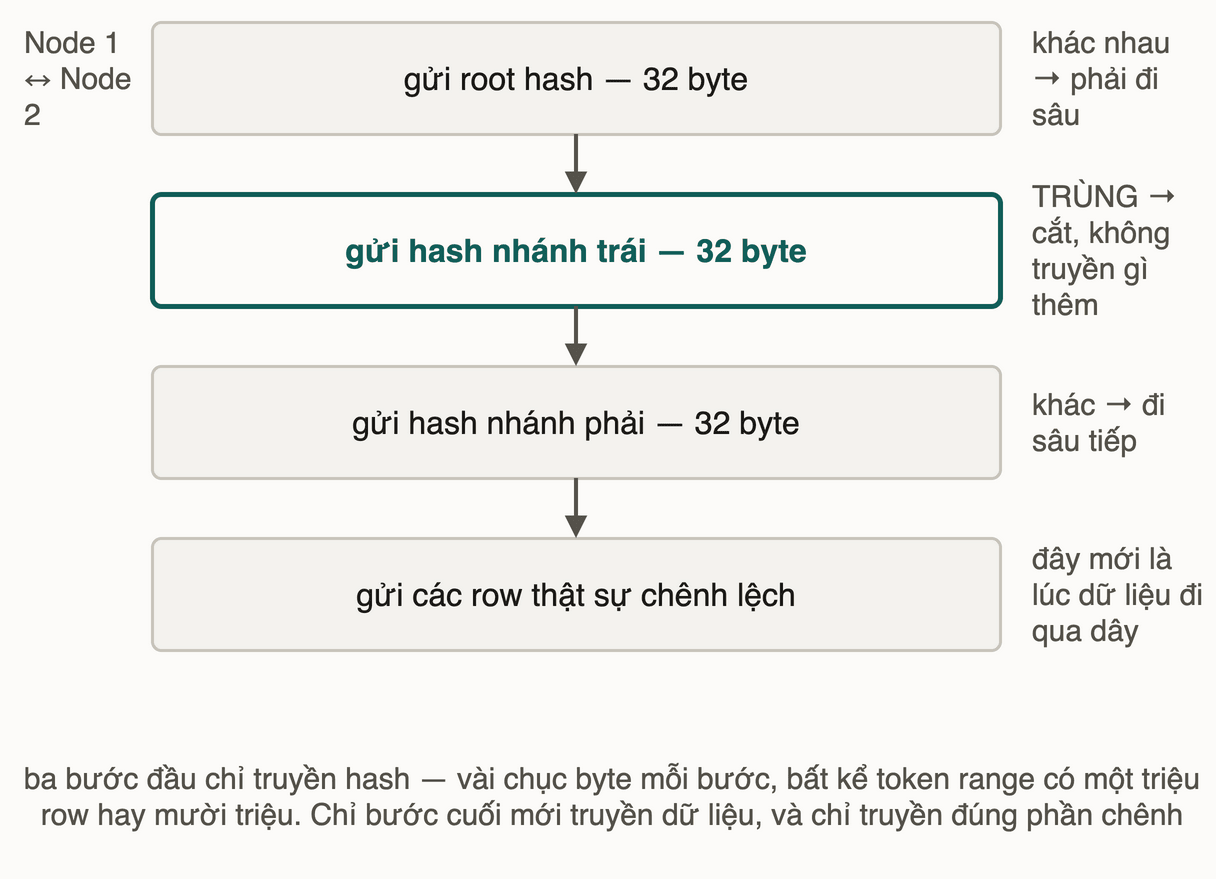The width and height of the screenshot is (1216, 879).
Task: Select the "gửi các row thật sự chênh lệch" box
Action: coord(576,595)
